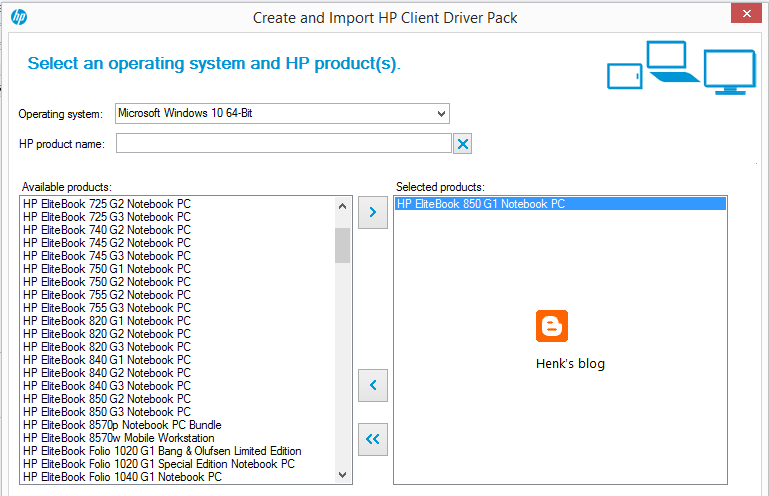This screenshot has height=496, width=769.
Task: Select HP EliteBook Folio 1040 G1 Notebook PC
Action: [122, 477]
